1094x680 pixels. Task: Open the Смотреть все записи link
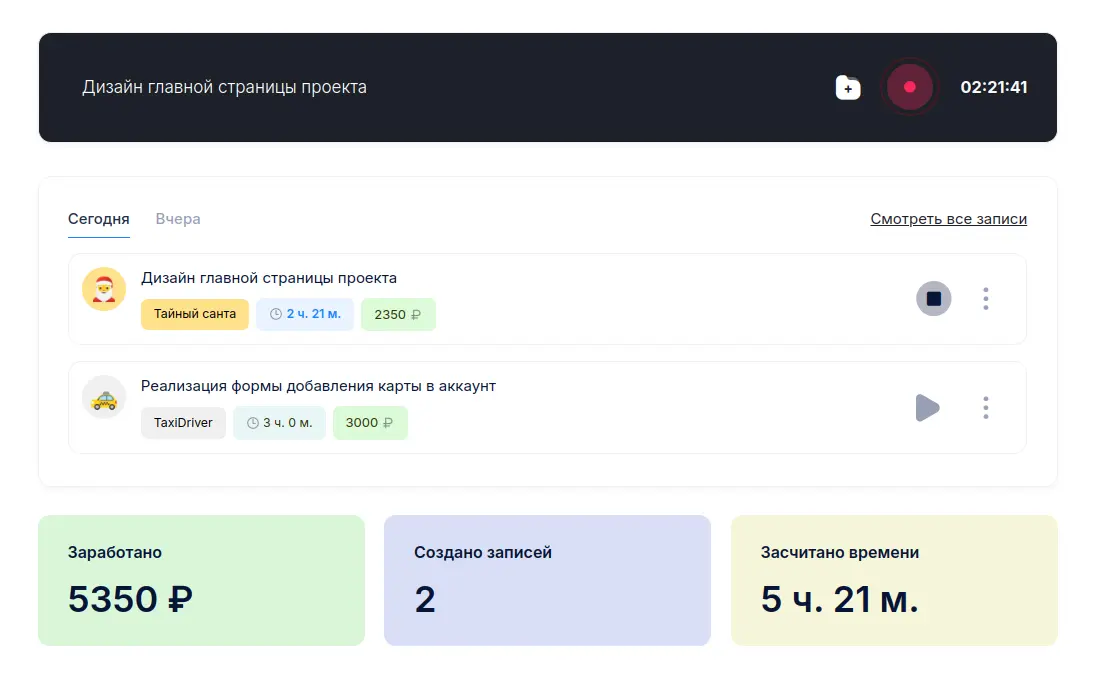(948, 219)
